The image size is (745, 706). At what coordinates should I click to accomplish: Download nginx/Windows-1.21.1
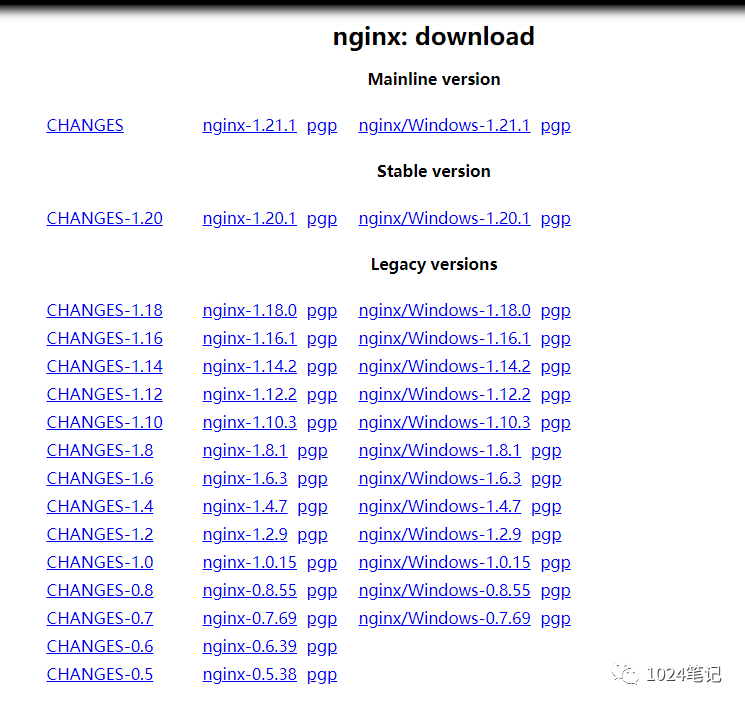tap(444, 125)
